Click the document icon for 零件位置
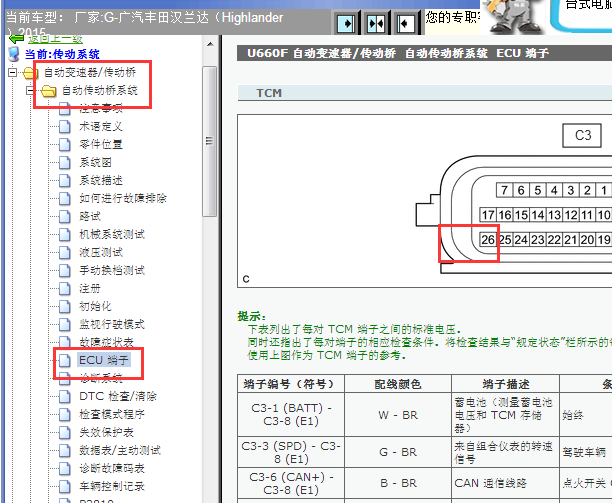Screen dimensions: 612x503 (65, 144)
